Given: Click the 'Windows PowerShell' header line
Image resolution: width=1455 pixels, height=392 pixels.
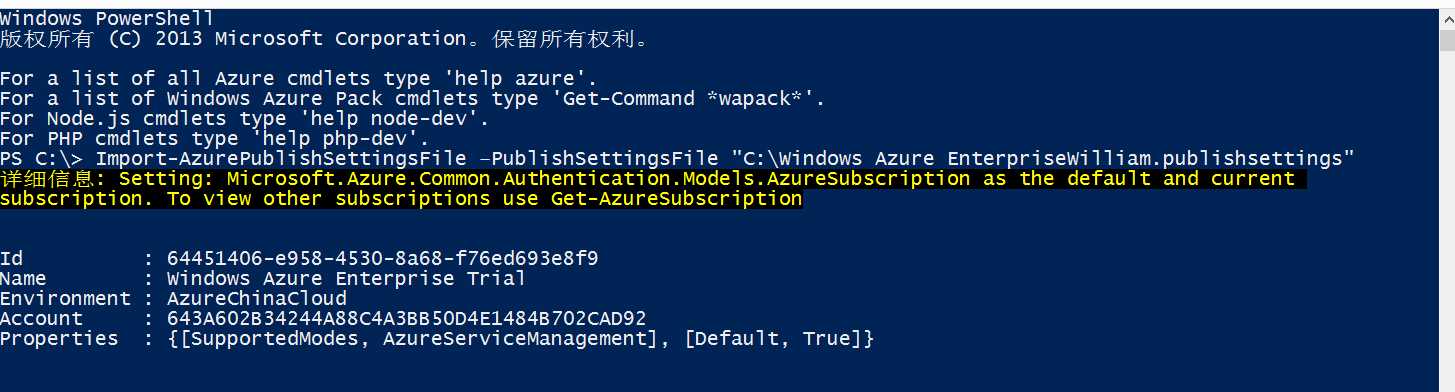Looking at the screenshot, I should [106, 18].
